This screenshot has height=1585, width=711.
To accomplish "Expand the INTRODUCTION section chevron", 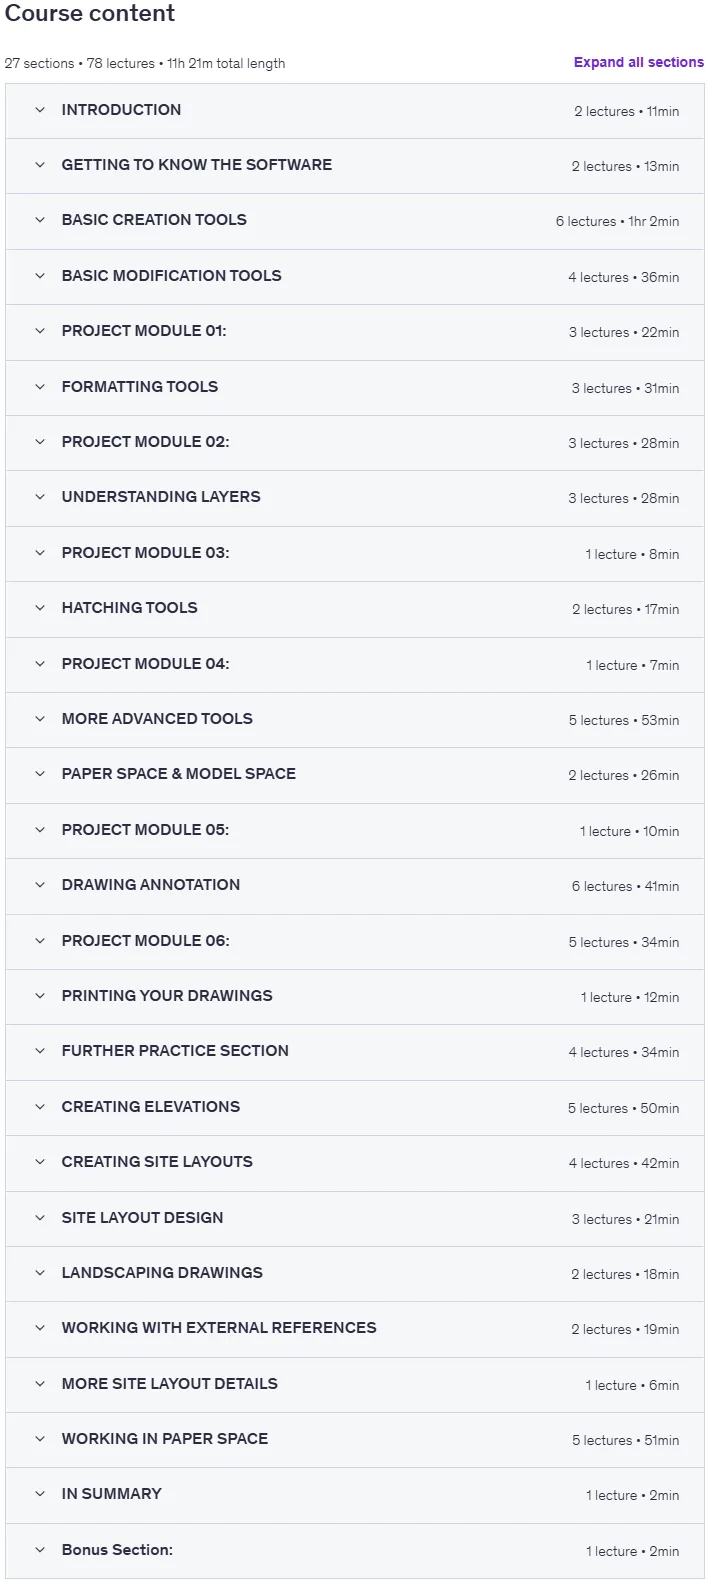I will pos(40,110).
